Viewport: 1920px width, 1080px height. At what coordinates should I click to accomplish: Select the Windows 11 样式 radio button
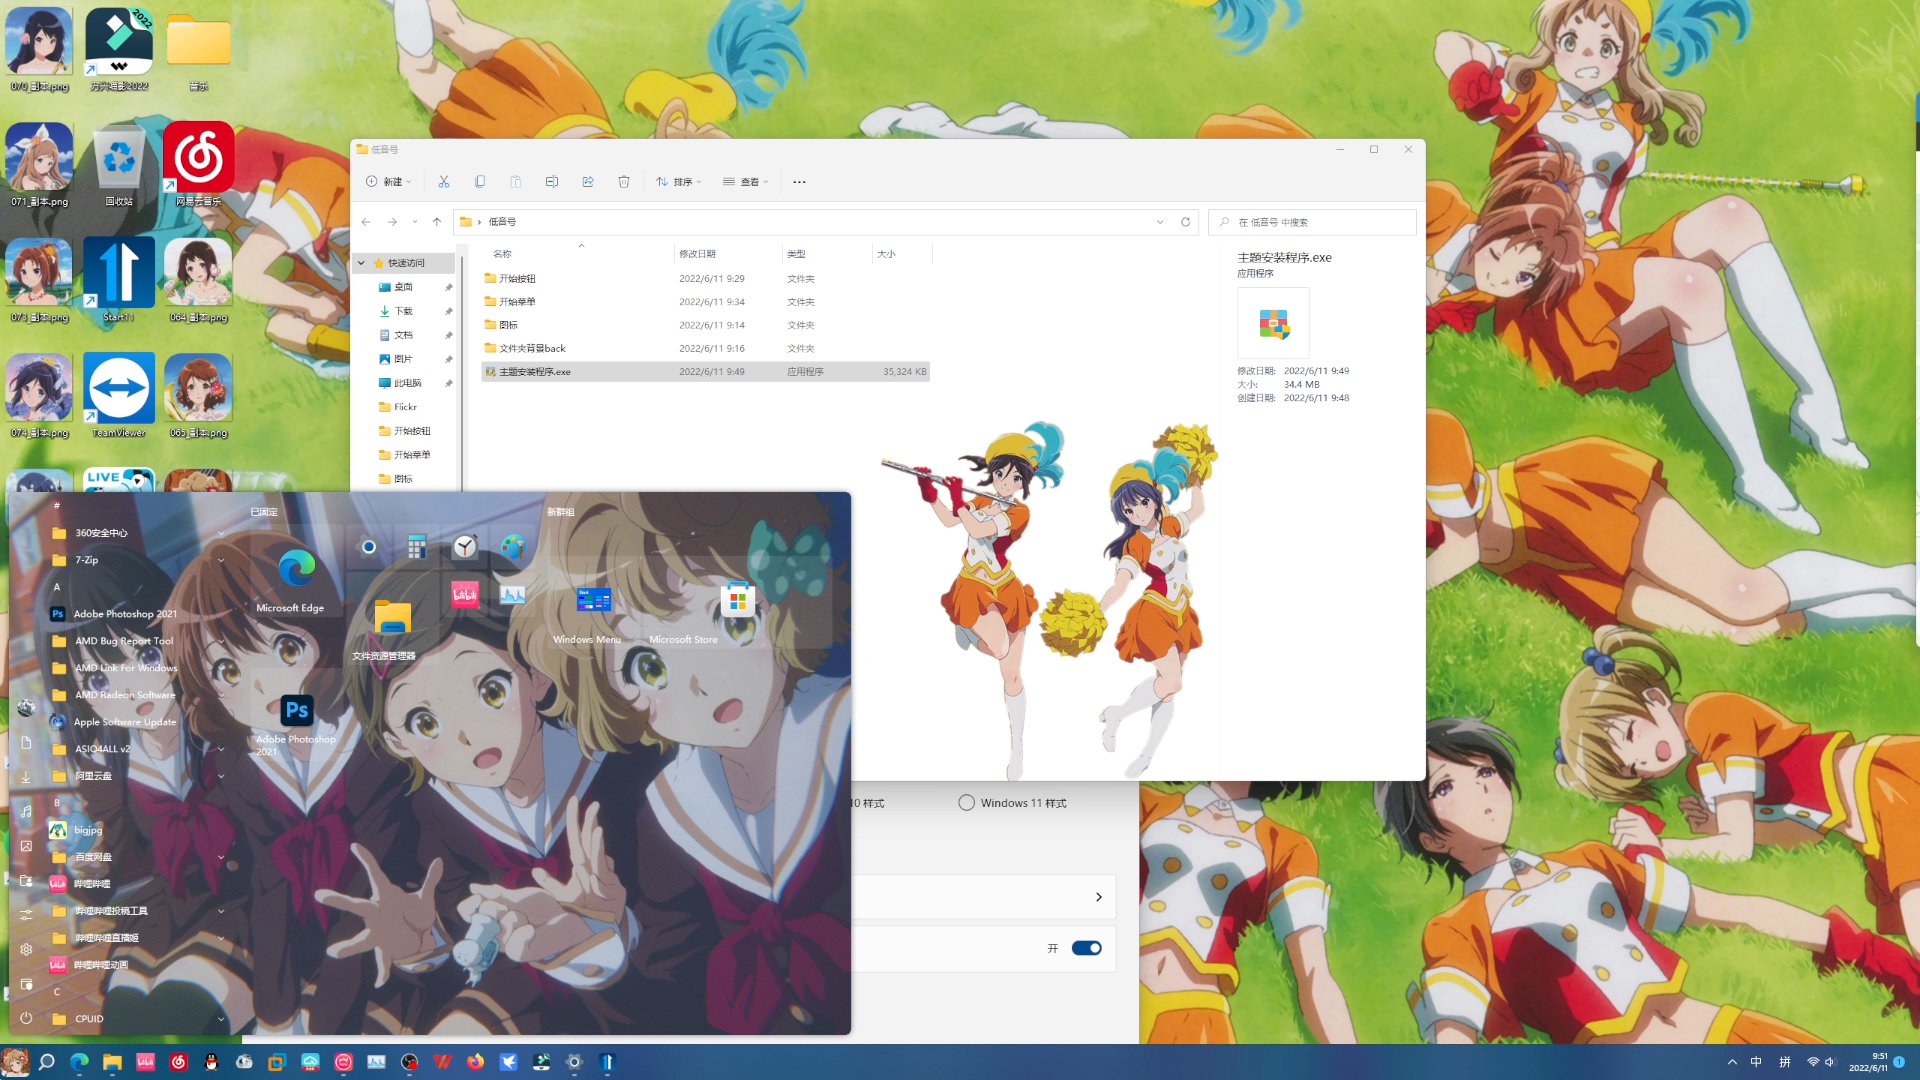[966, 803]
